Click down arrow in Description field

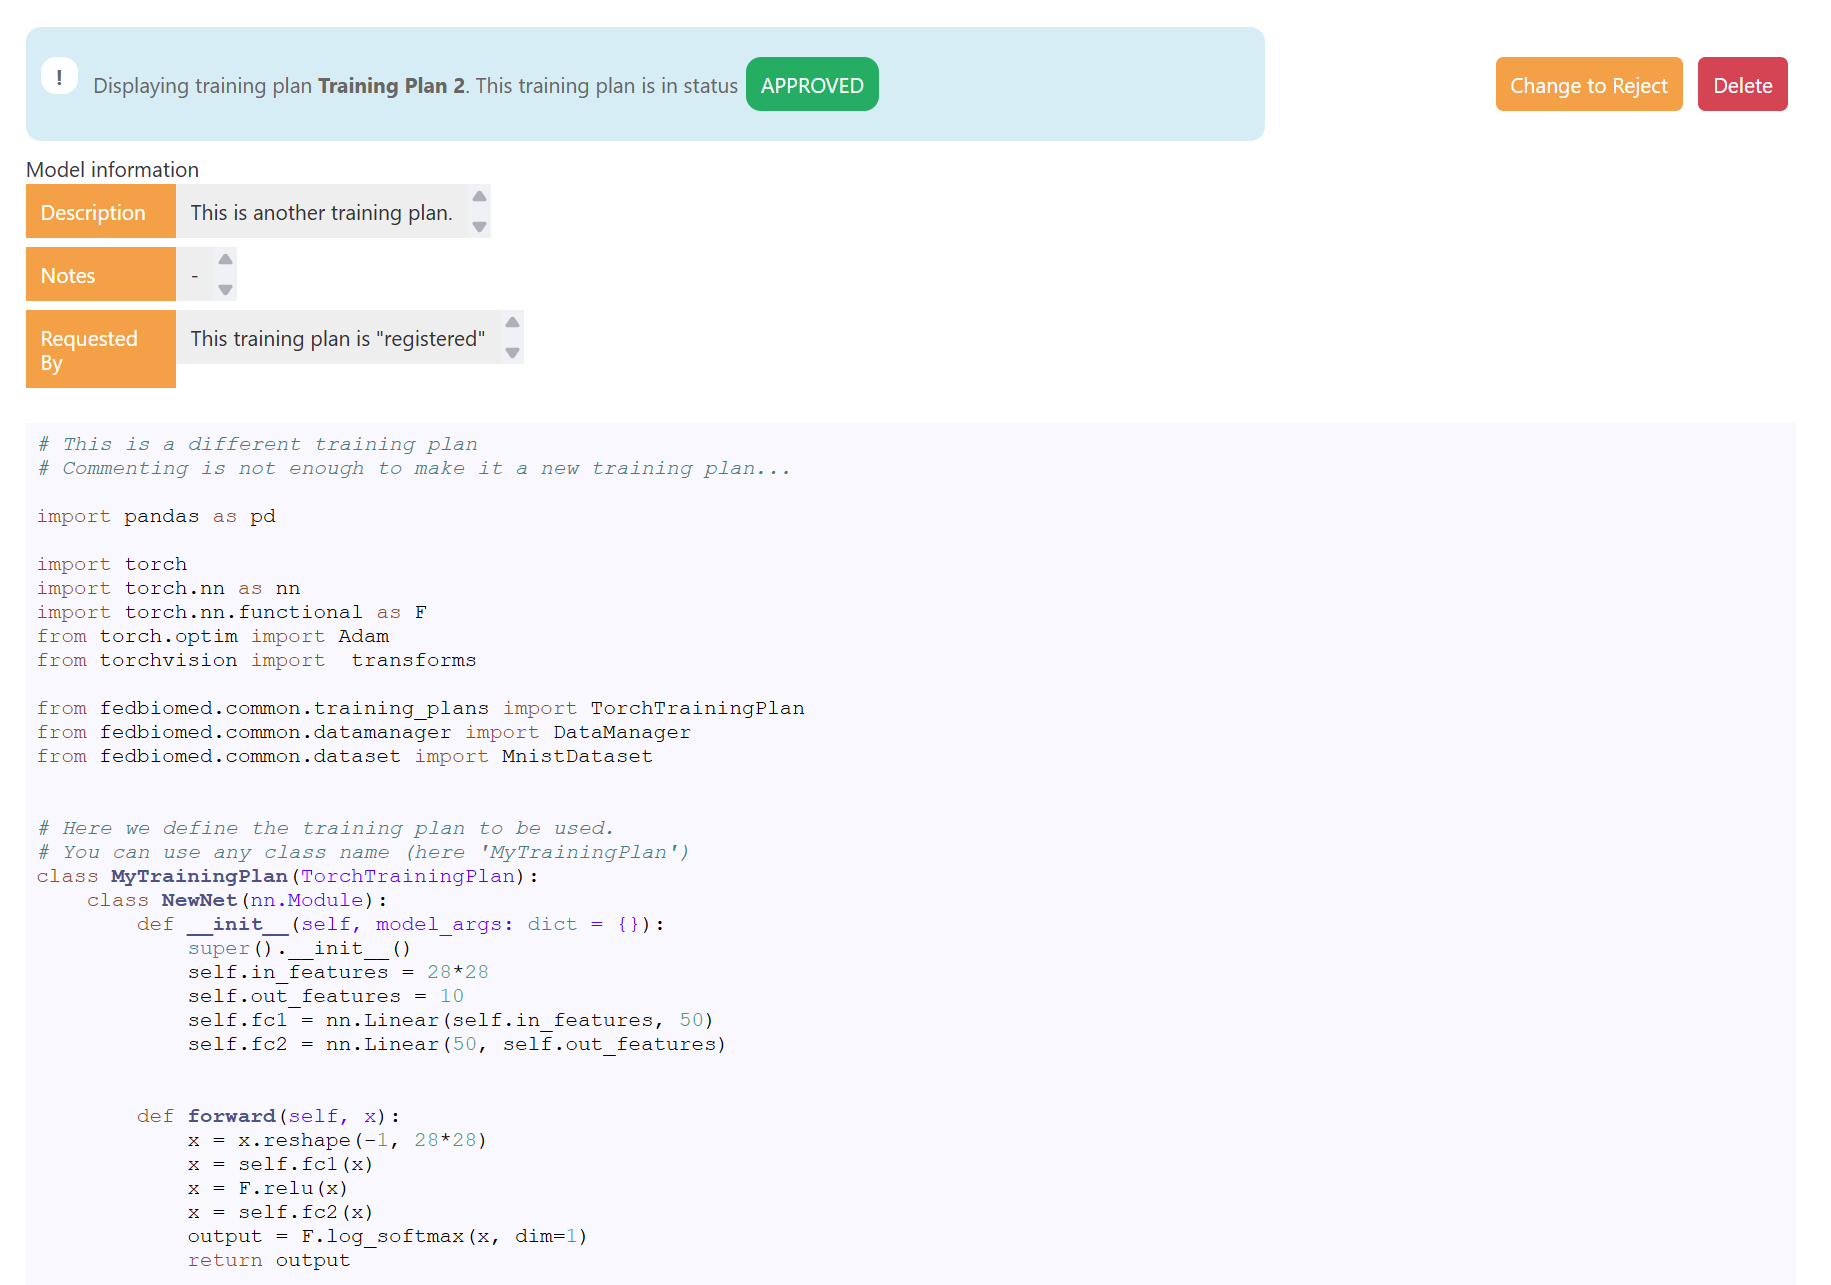click(x=480, y=227)
